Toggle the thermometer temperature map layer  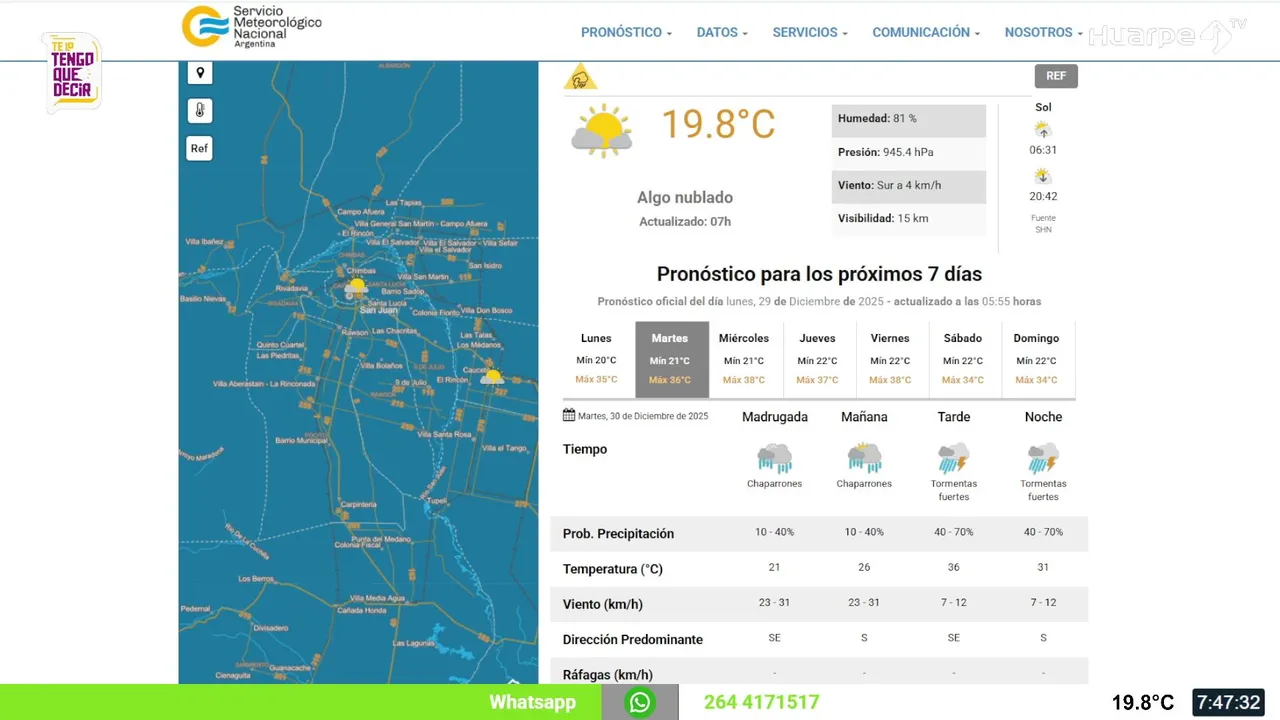(200, 111)
